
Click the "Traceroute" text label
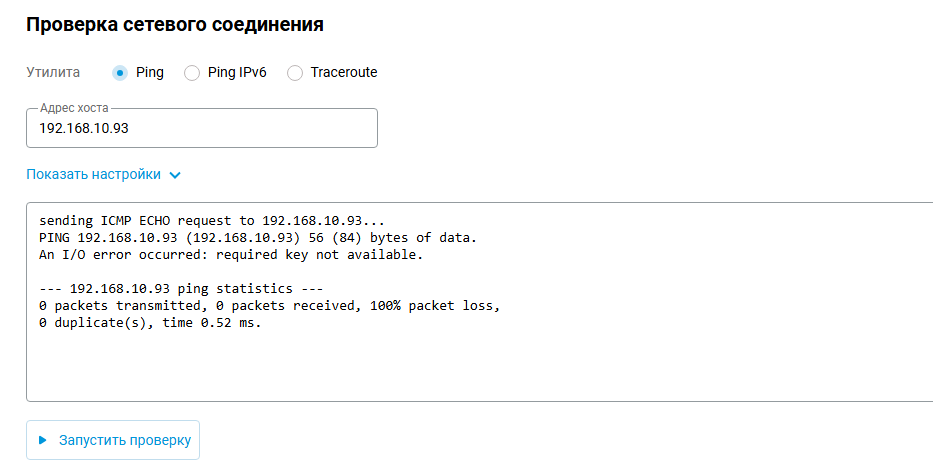point(344,73)
